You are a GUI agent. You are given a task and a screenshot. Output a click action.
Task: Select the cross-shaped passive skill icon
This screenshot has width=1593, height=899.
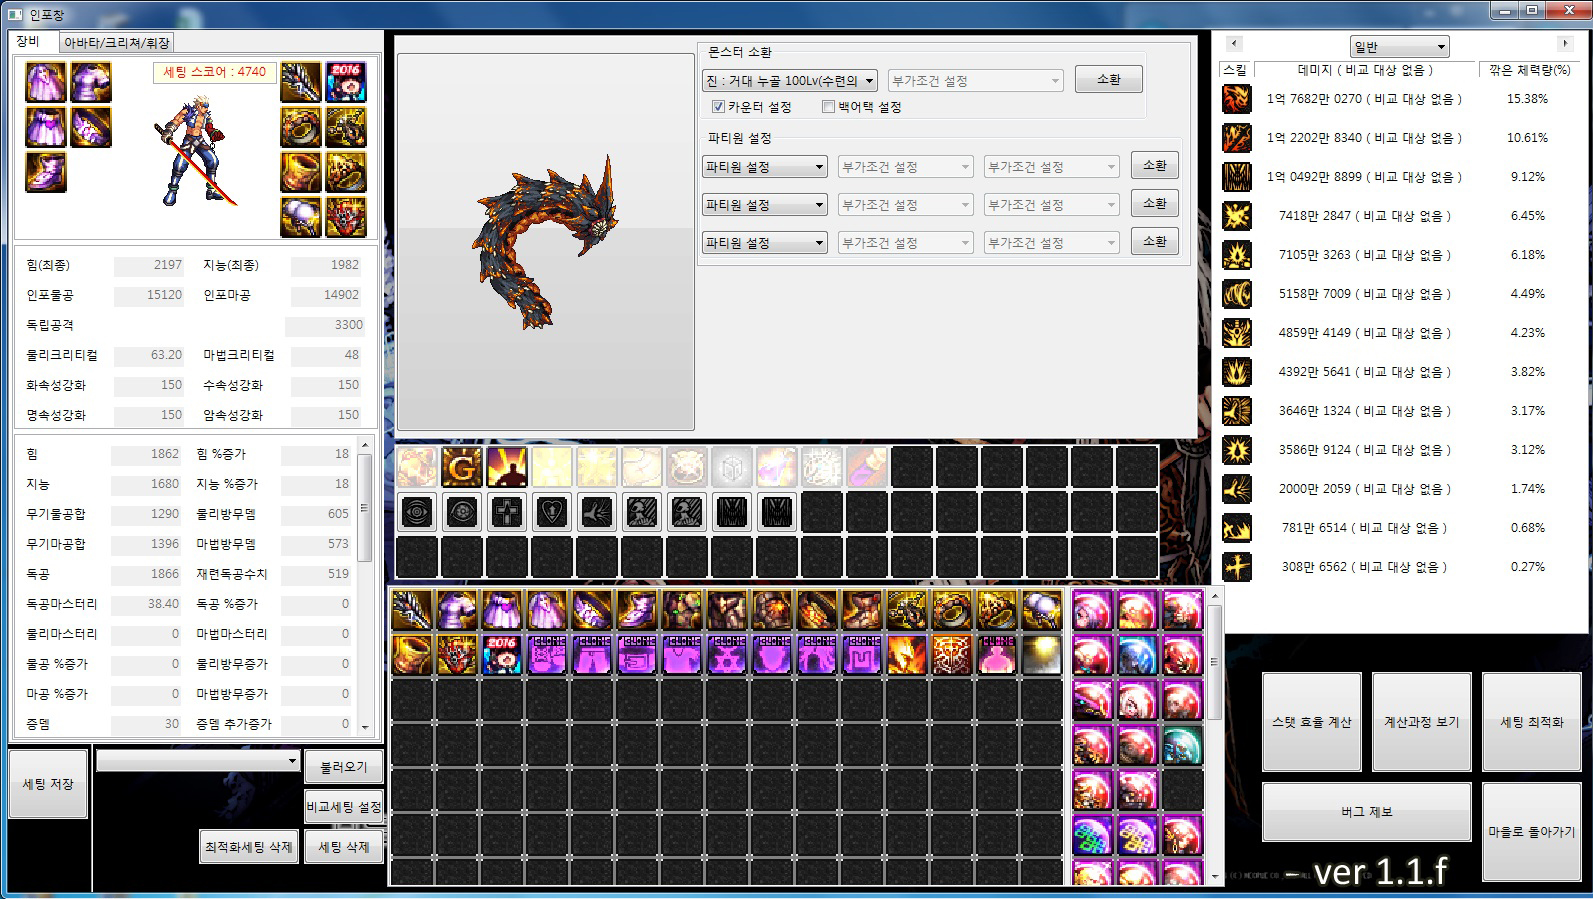click(507, 512)
